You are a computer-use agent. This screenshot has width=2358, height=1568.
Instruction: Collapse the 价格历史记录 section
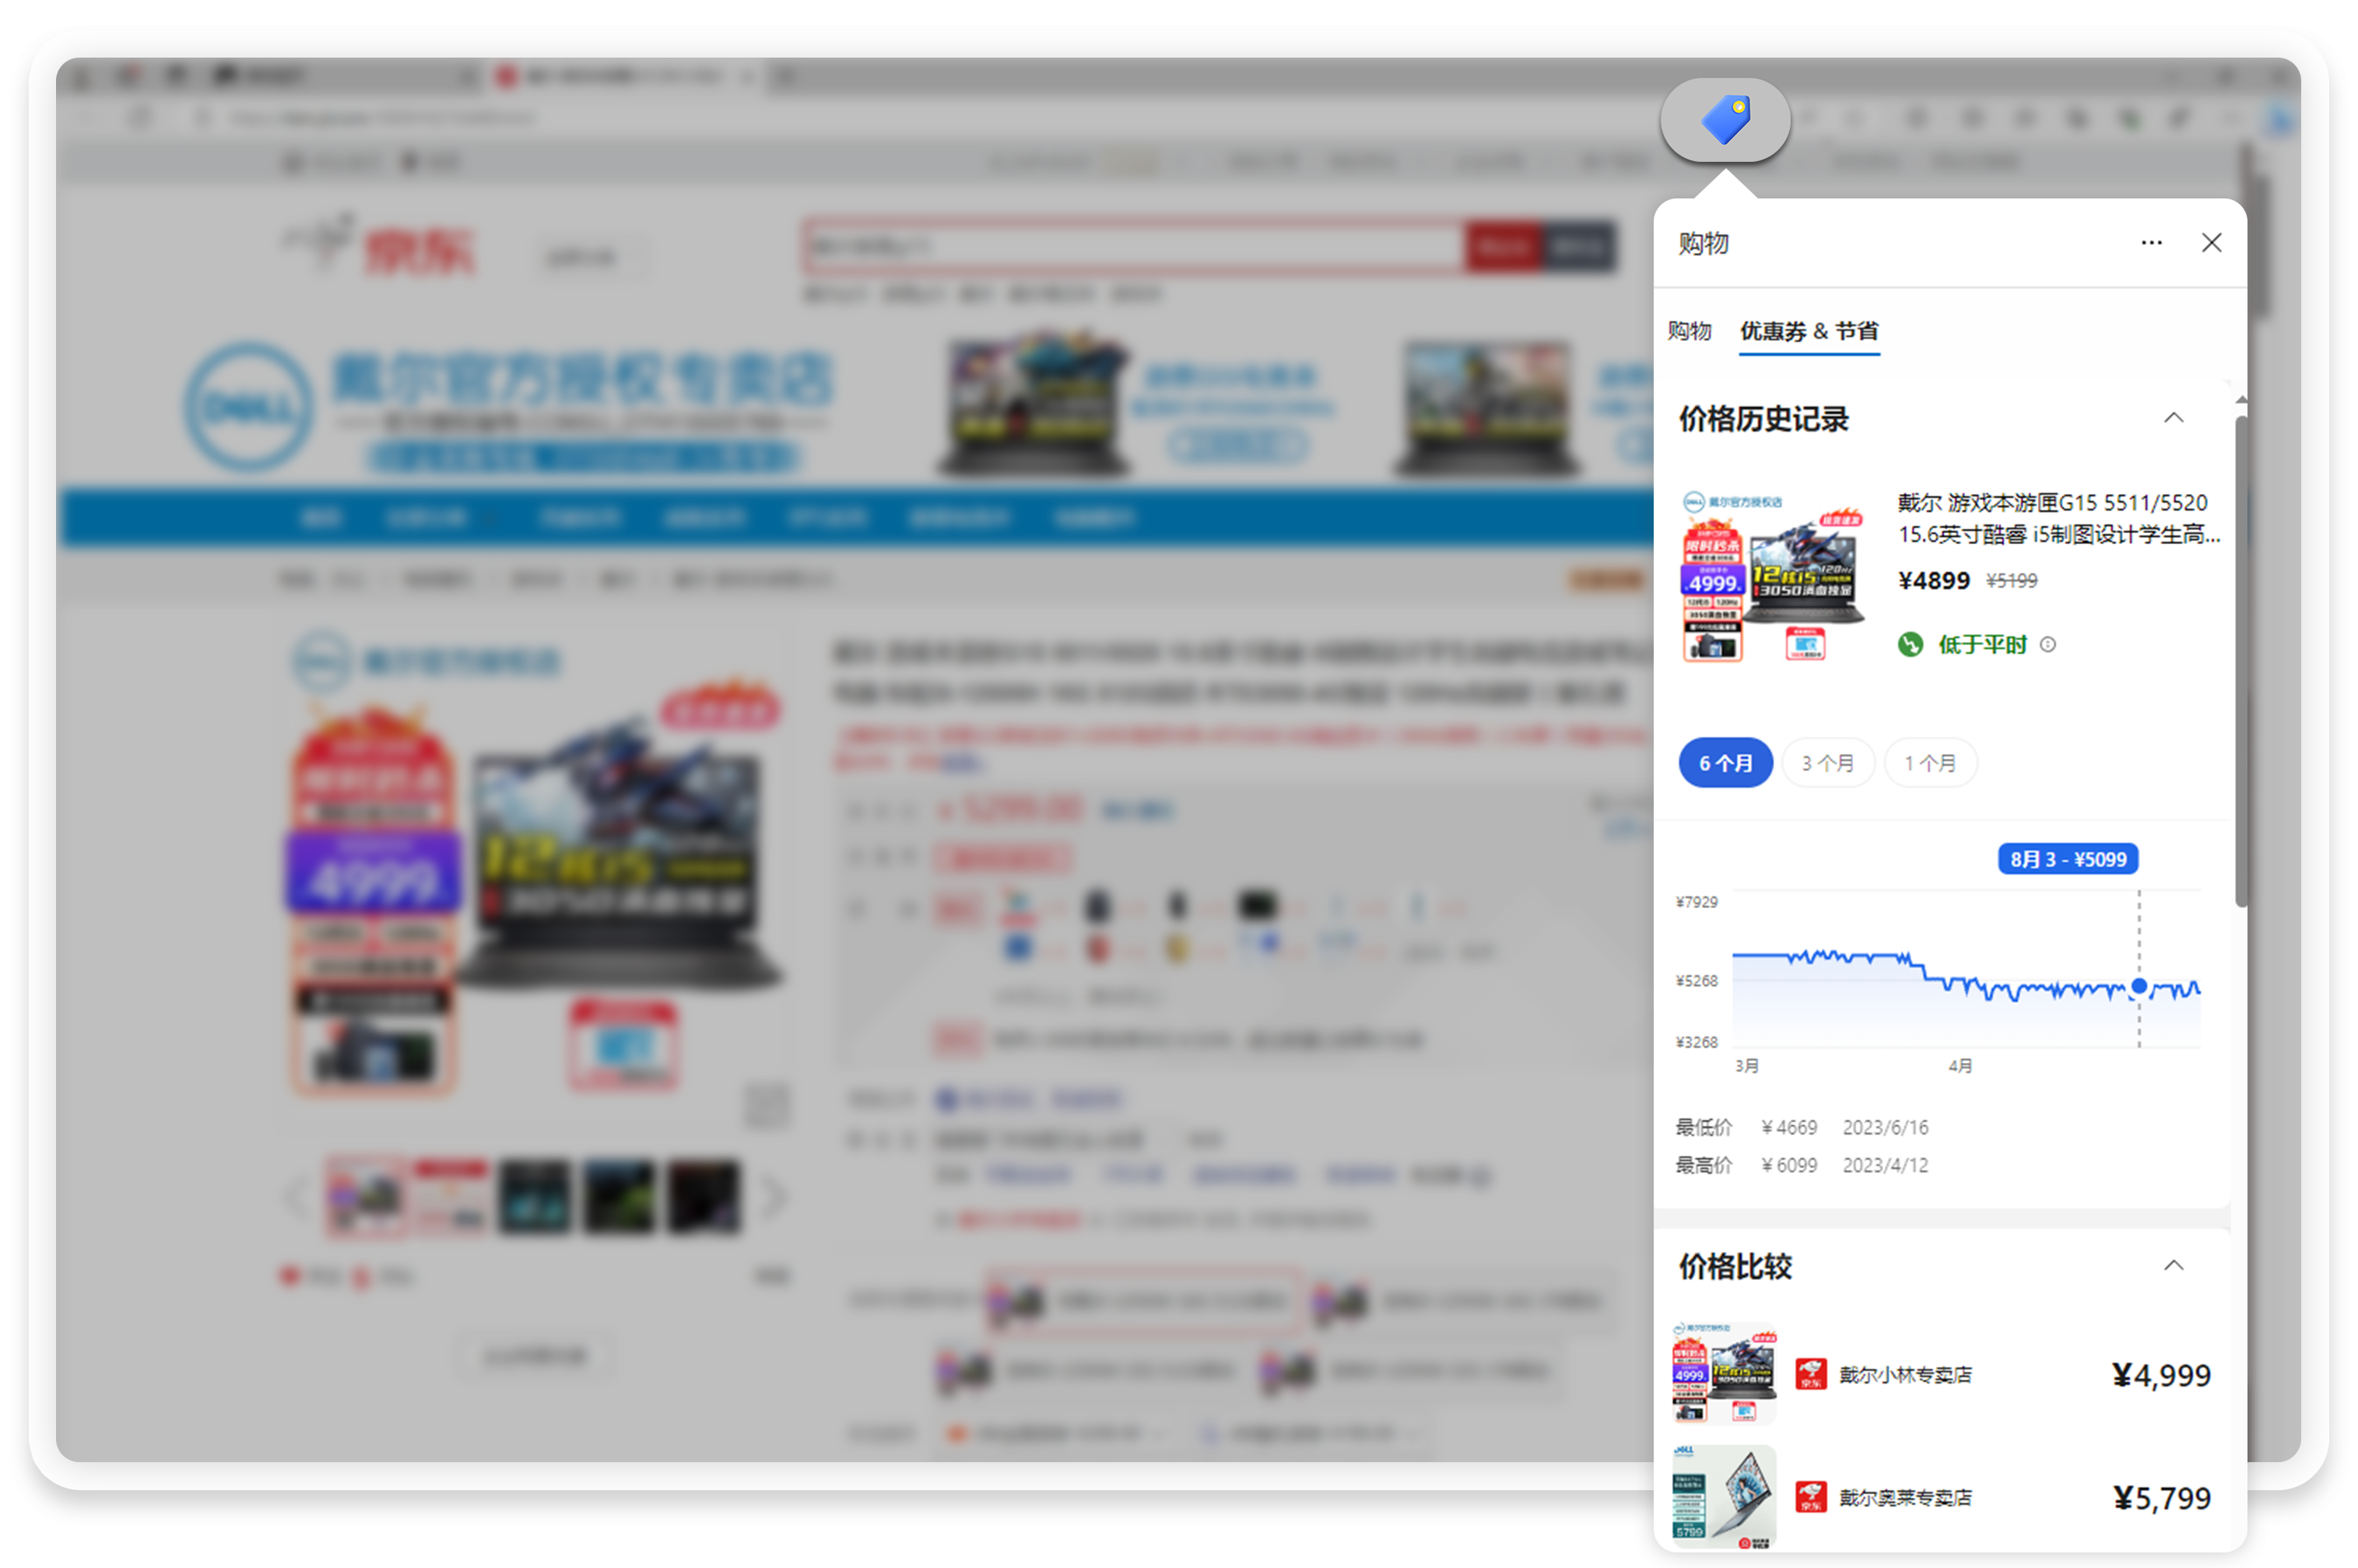click(x=2173, y=418)
